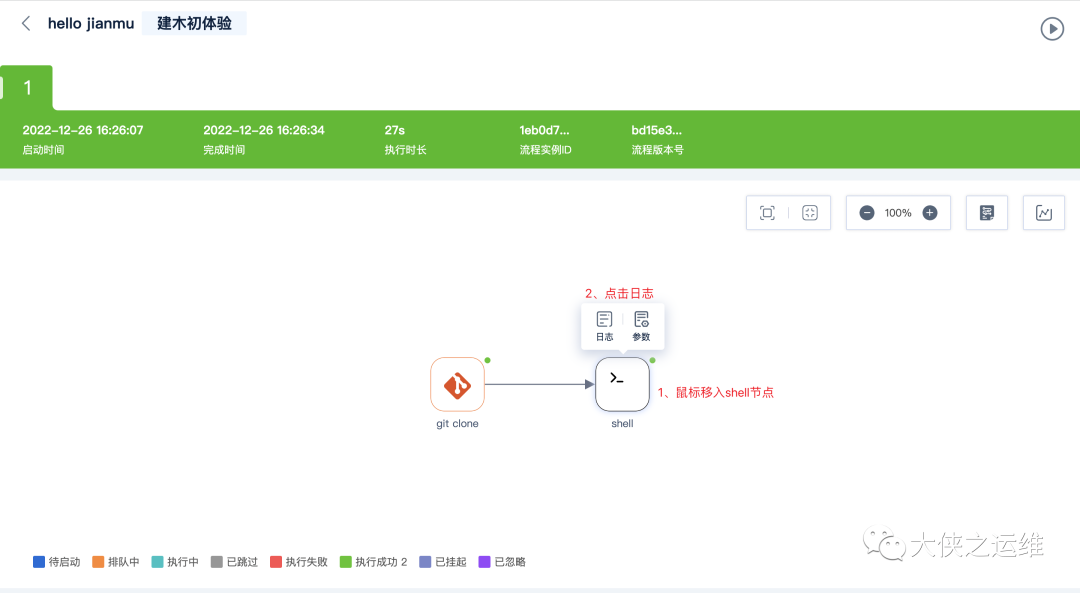Click the 执行中 teal legend swatch

[157, 562]
